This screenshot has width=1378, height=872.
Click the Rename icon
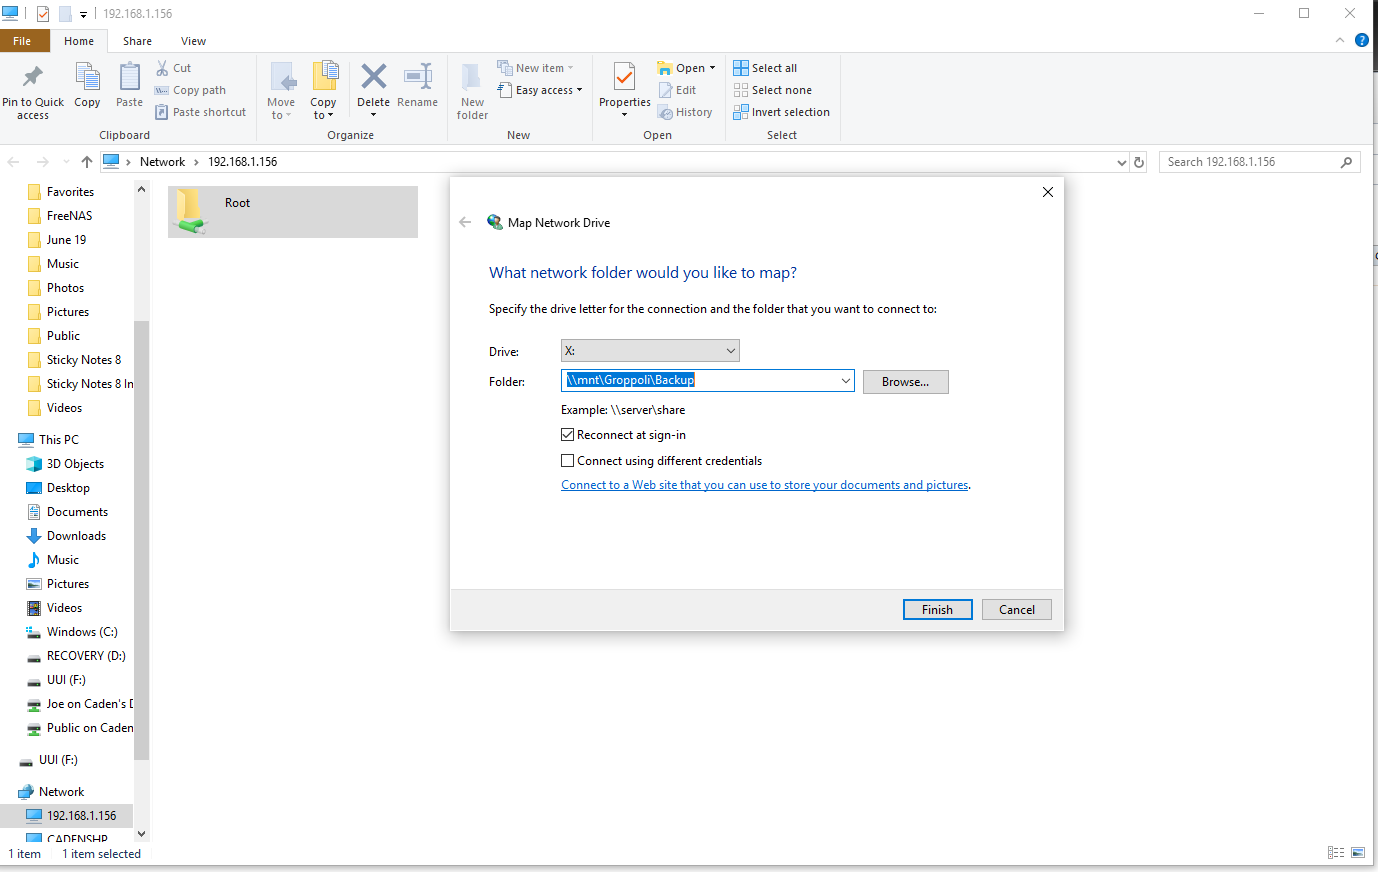click(417, 77)
